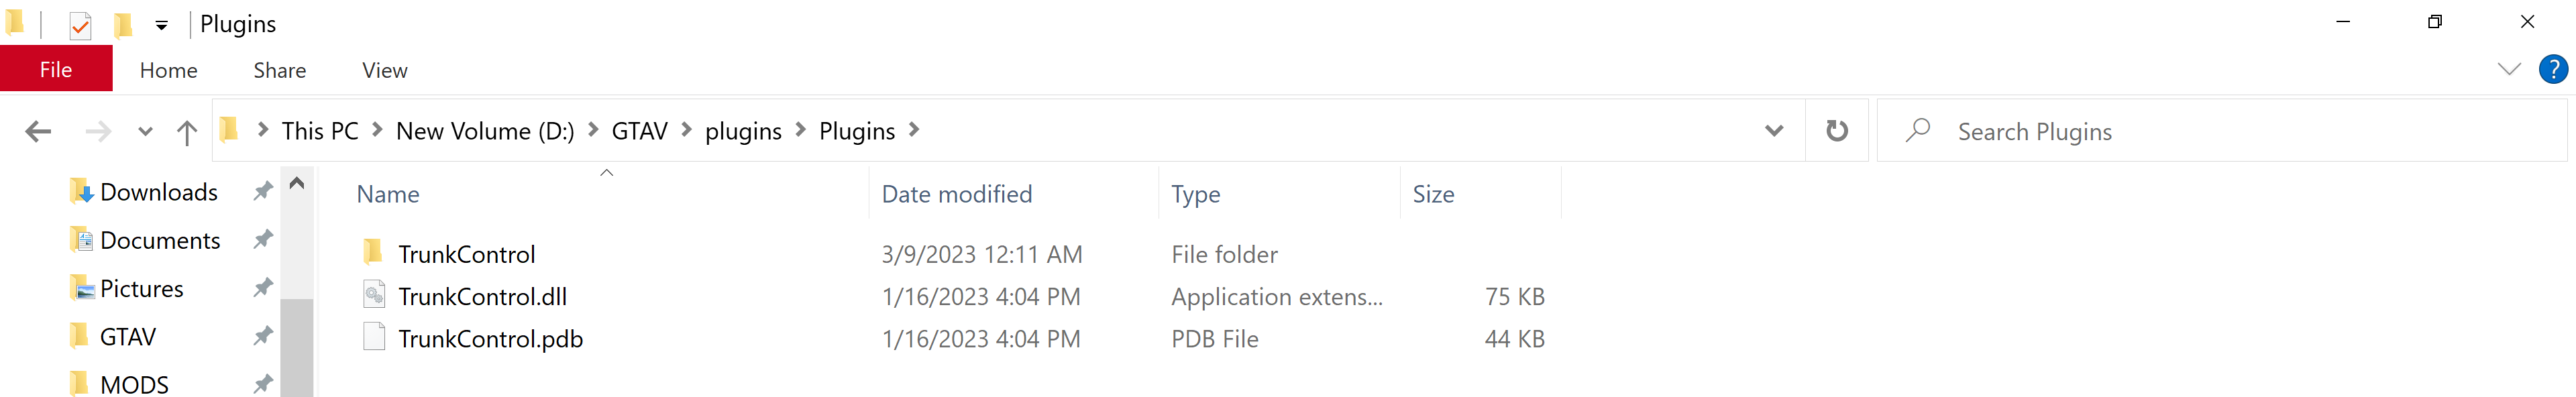The image size is (2576, 397).
Task: Unpin Downloads from Quick access
Action: 263,191
